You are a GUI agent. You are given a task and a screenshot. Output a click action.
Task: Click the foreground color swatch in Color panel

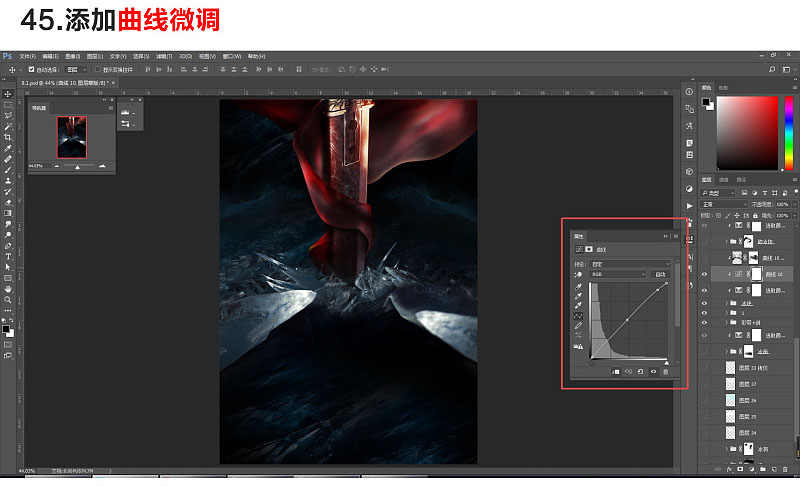[x=706, y=102]
